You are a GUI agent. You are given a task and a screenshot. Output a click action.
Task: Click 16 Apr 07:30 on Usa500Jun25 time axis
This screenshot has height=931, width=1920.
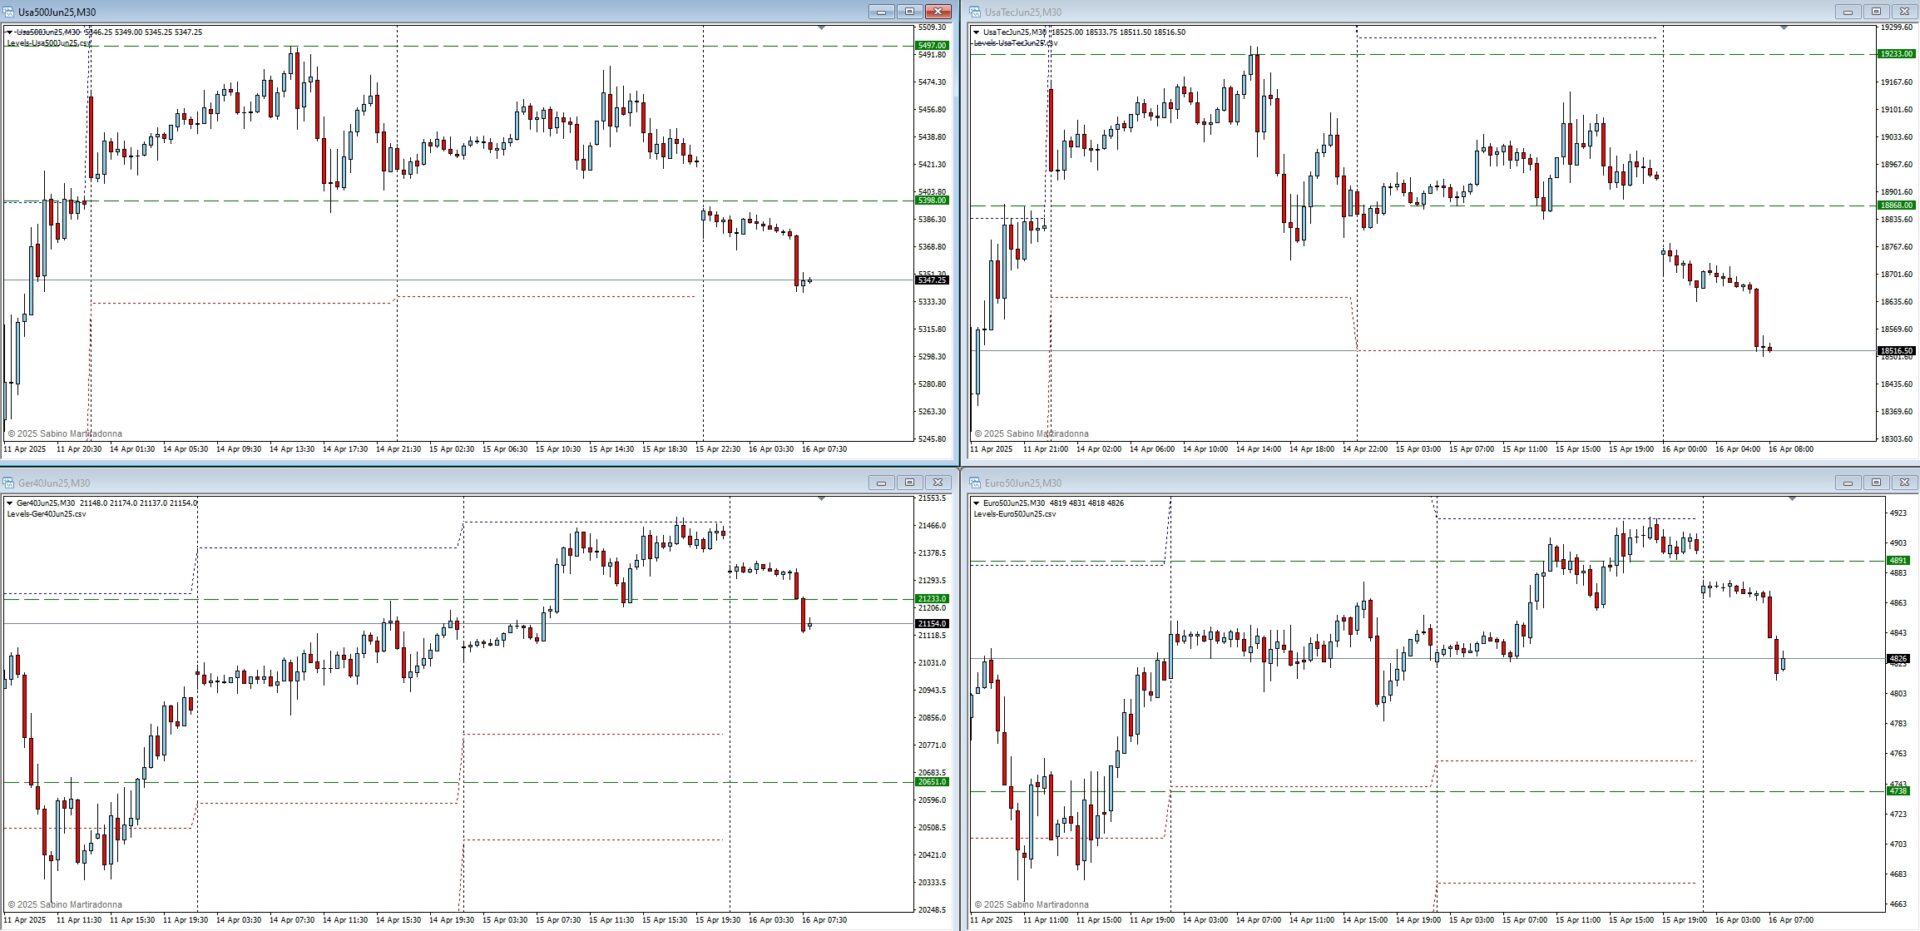click(x=824, y=449)
